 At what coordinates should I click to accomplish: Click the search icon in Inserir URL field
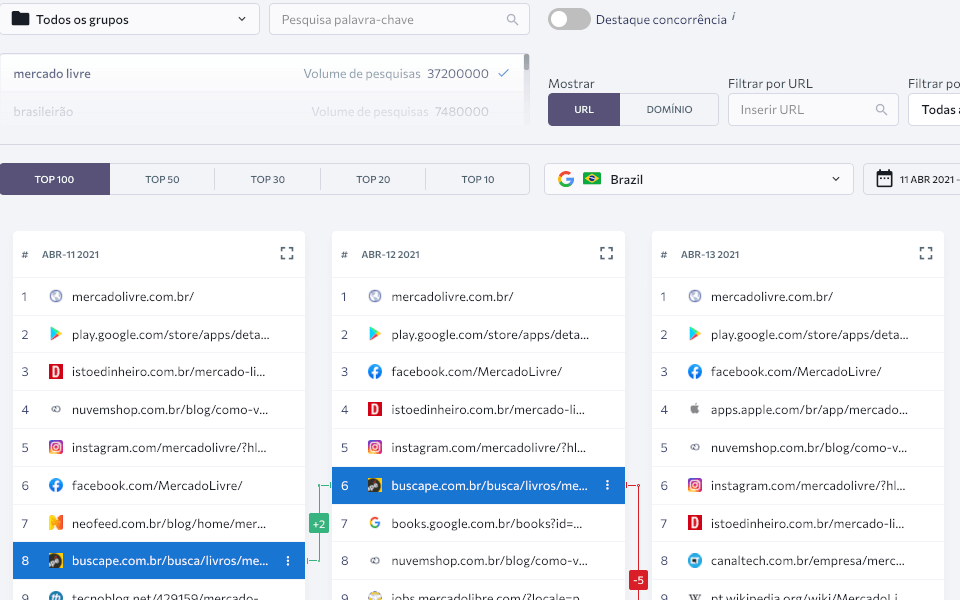coord(881,110)
